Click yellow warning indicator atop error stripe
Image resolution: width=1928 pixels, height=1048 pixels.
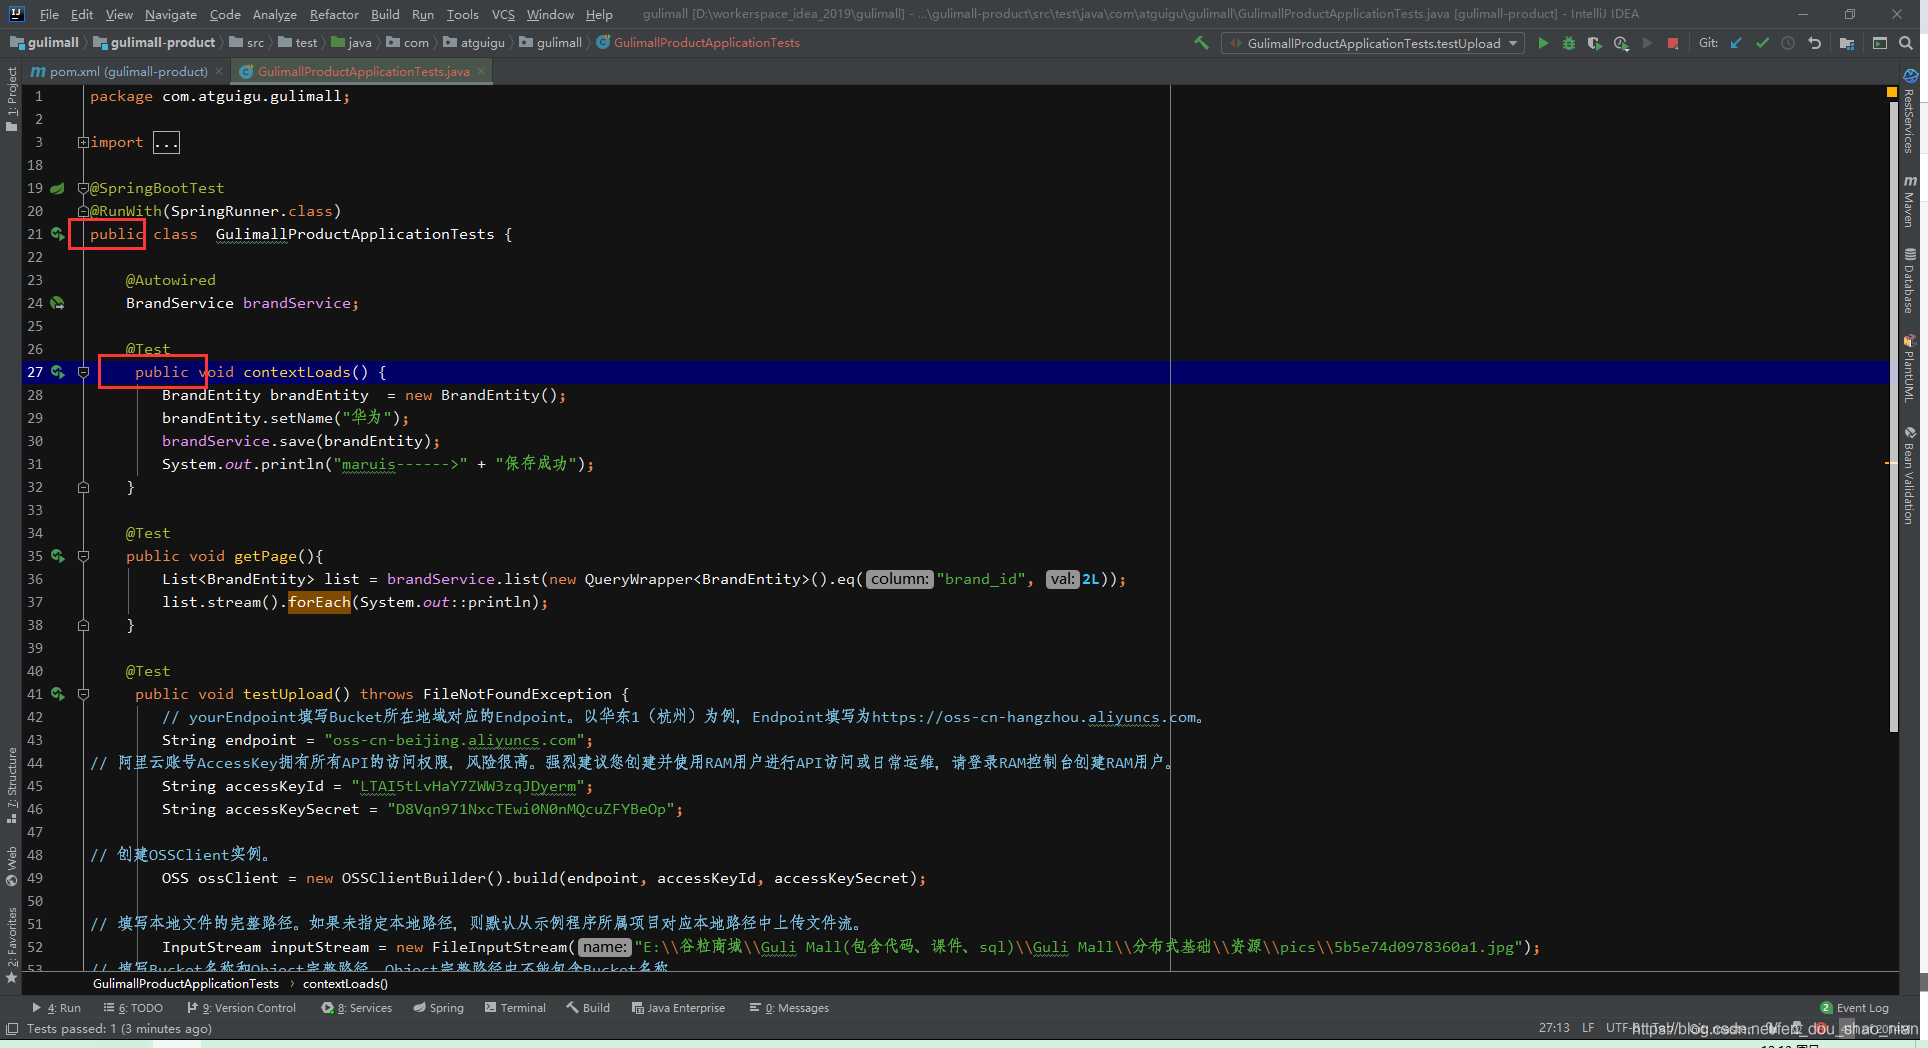[1891, 92]
